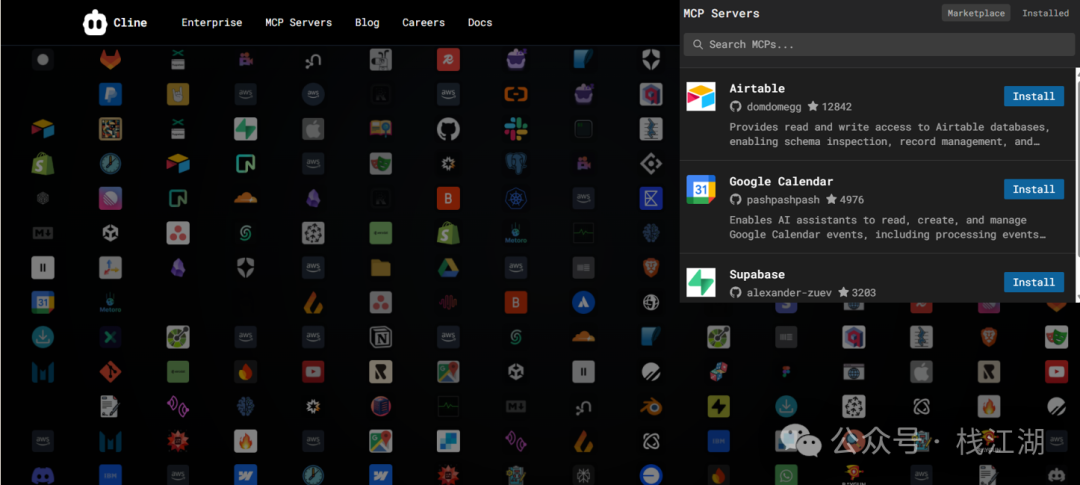Click the Google Calendar card title
This screenshot has width=1080, height=485.
(781, 182)
